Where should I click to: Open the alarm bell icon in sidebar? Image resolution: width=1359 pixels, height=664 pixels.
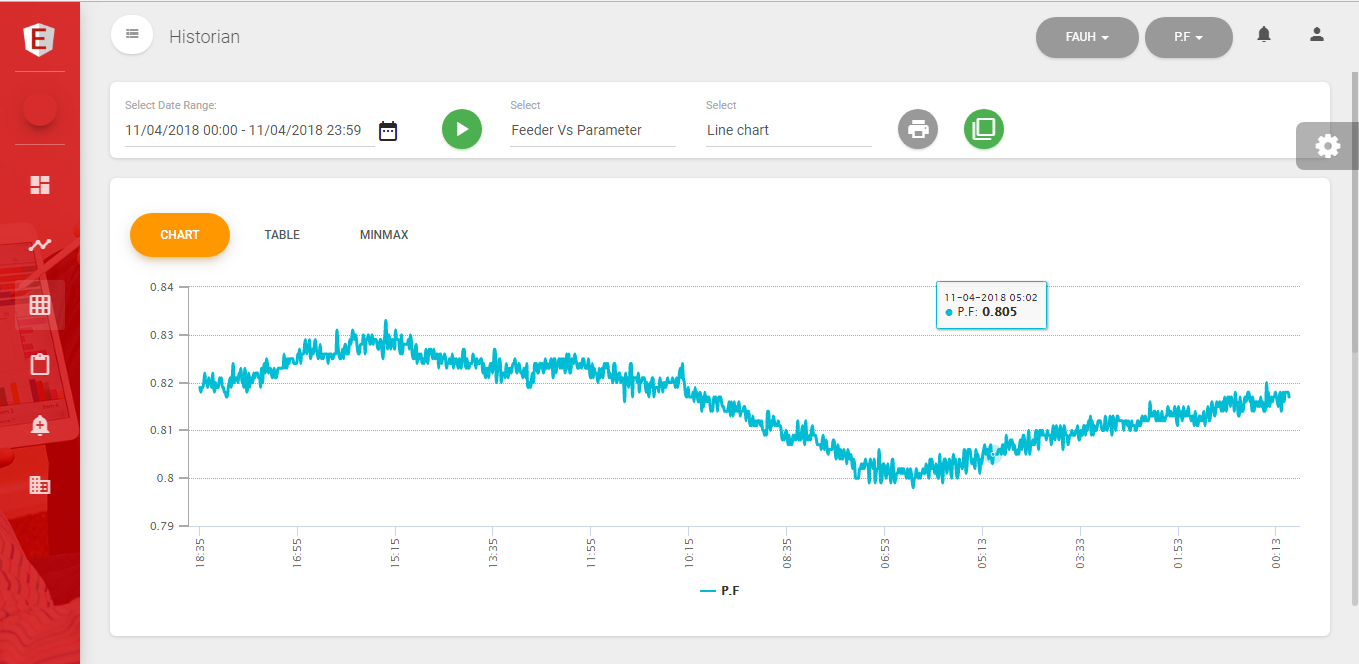point(40,426)
